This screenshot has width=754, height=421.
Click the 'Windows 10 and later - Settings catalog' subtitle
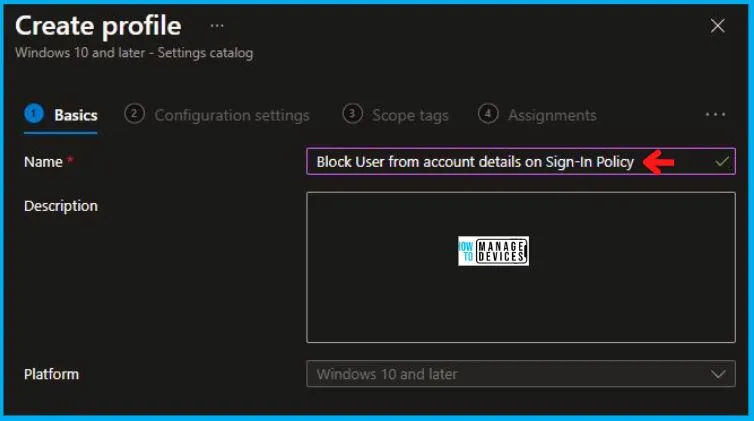(134, 53)
